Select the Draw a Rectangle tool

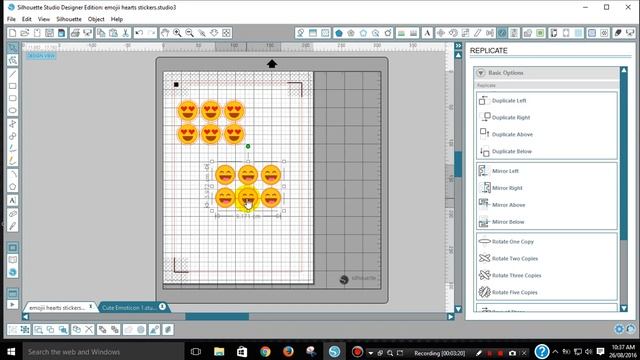click(13, 86)
